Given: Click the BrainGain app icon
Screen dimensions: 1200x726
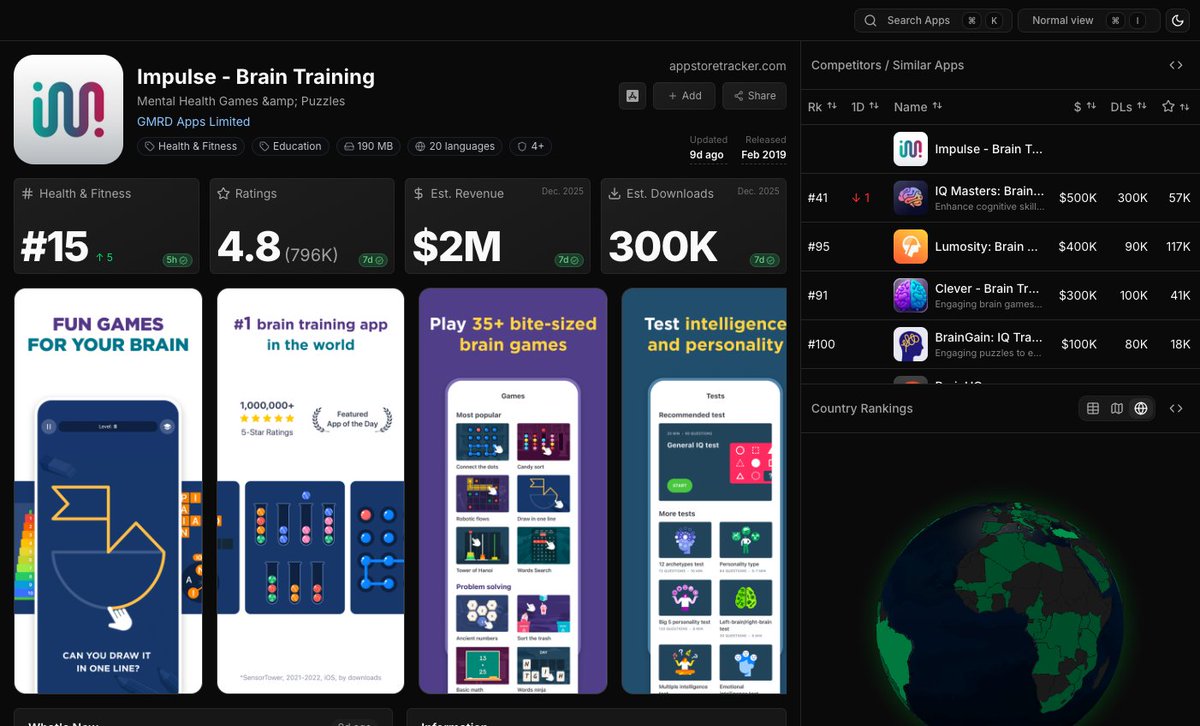Looking at the screenshot, I should point(910,344).
